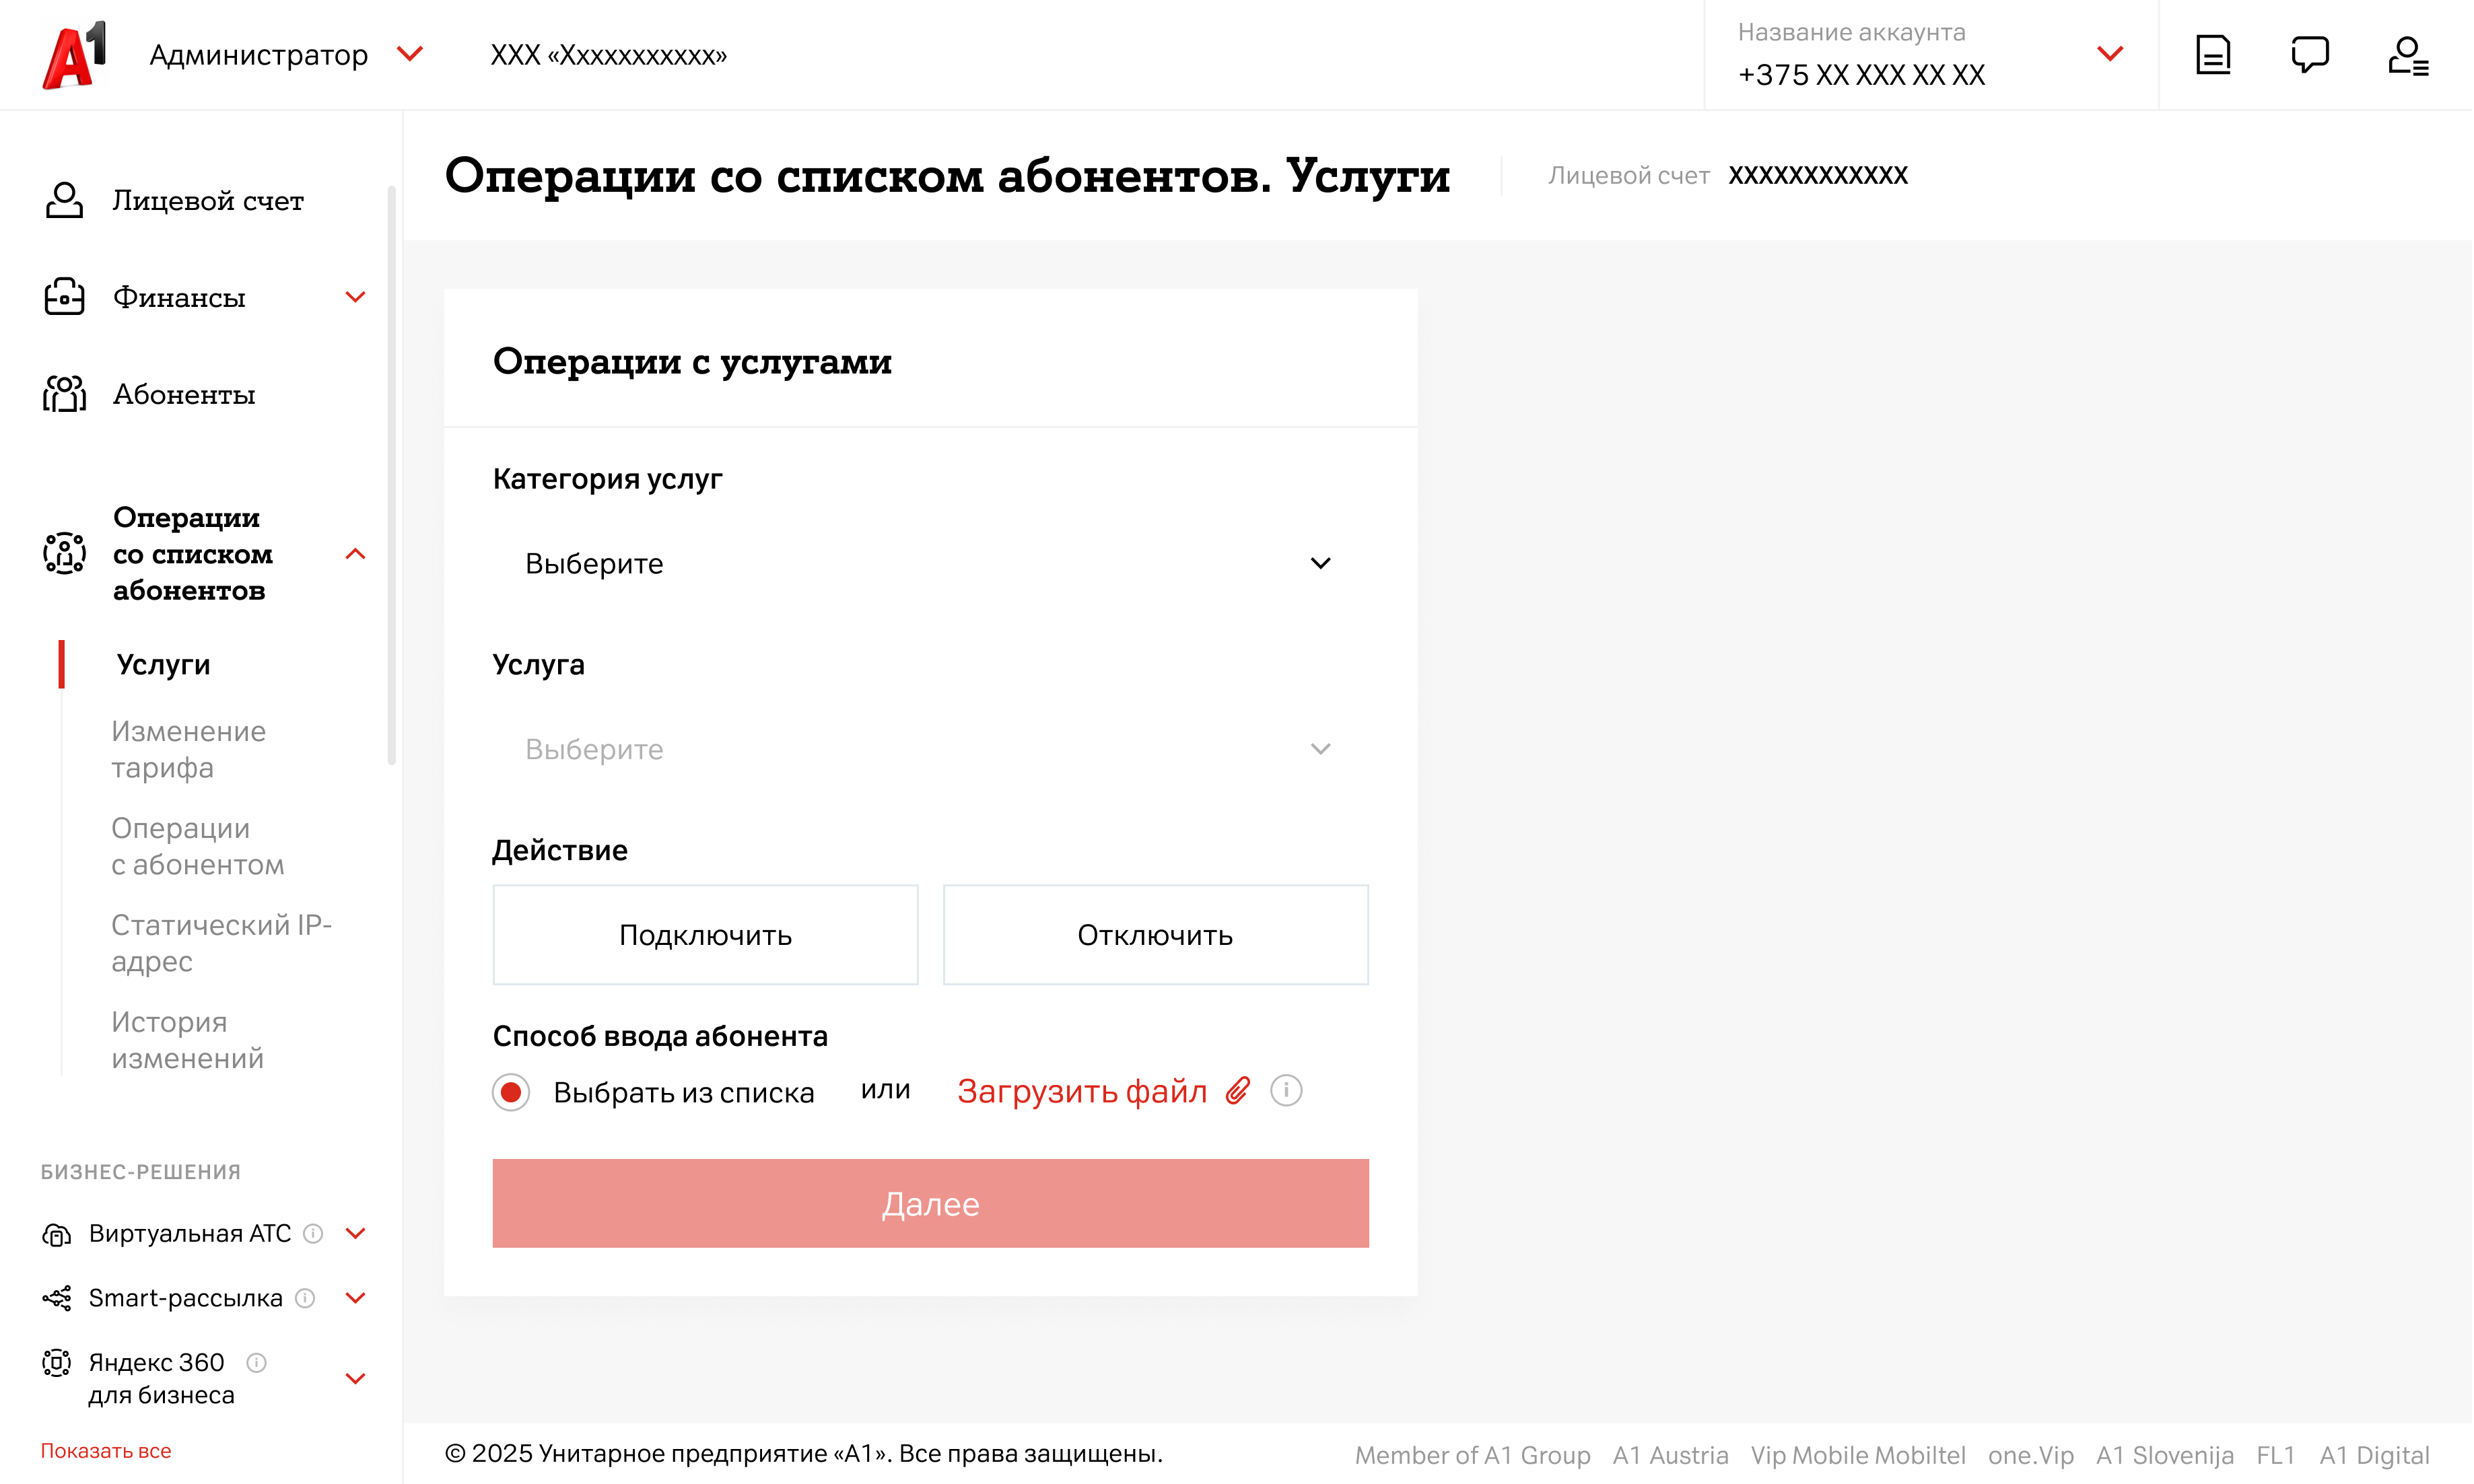Image resolution: width=2474 pixels, height=1484 pixels.
Task: Open the user profile icon in header
Action: coord(2409,55)
